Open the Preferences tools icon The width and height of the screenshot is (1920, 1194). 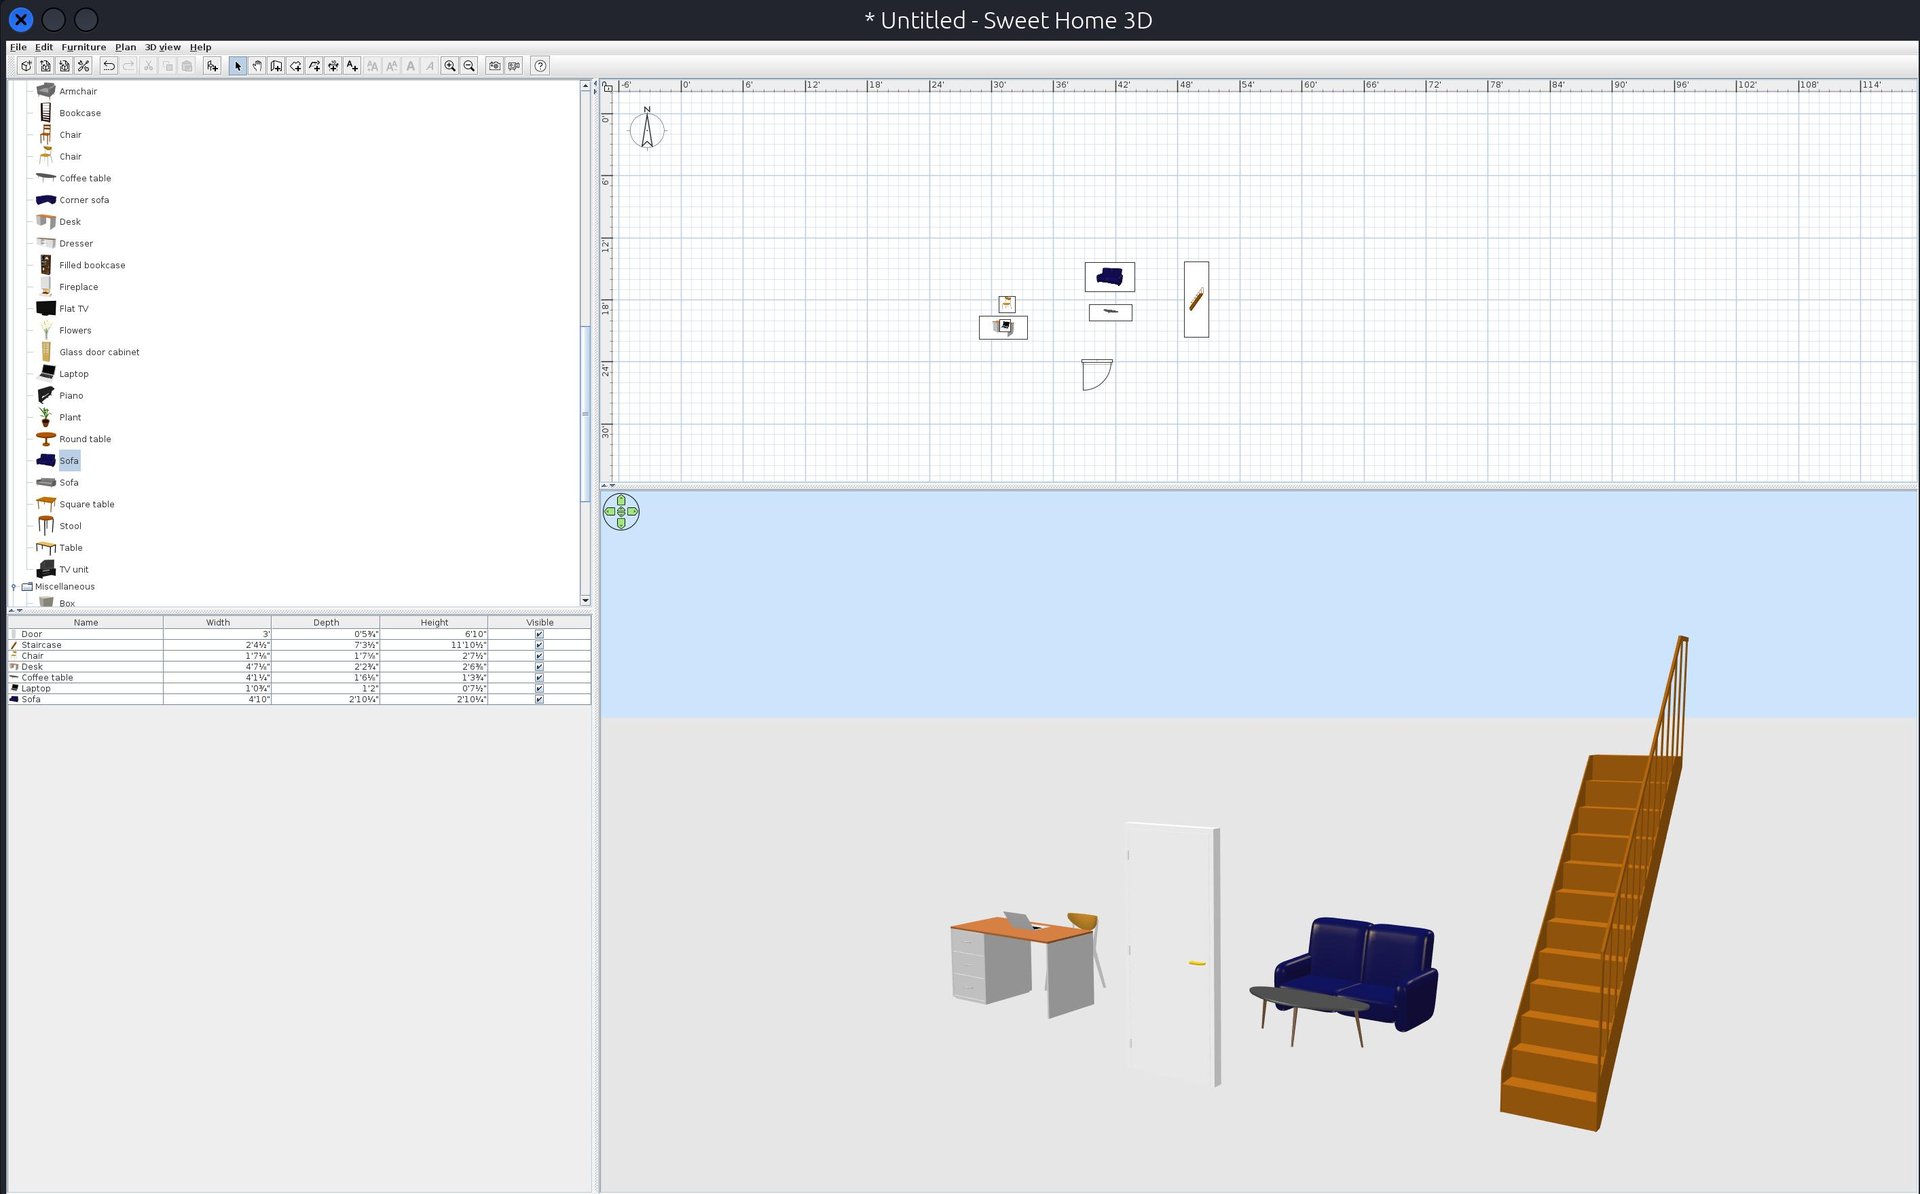pos(83,66)
